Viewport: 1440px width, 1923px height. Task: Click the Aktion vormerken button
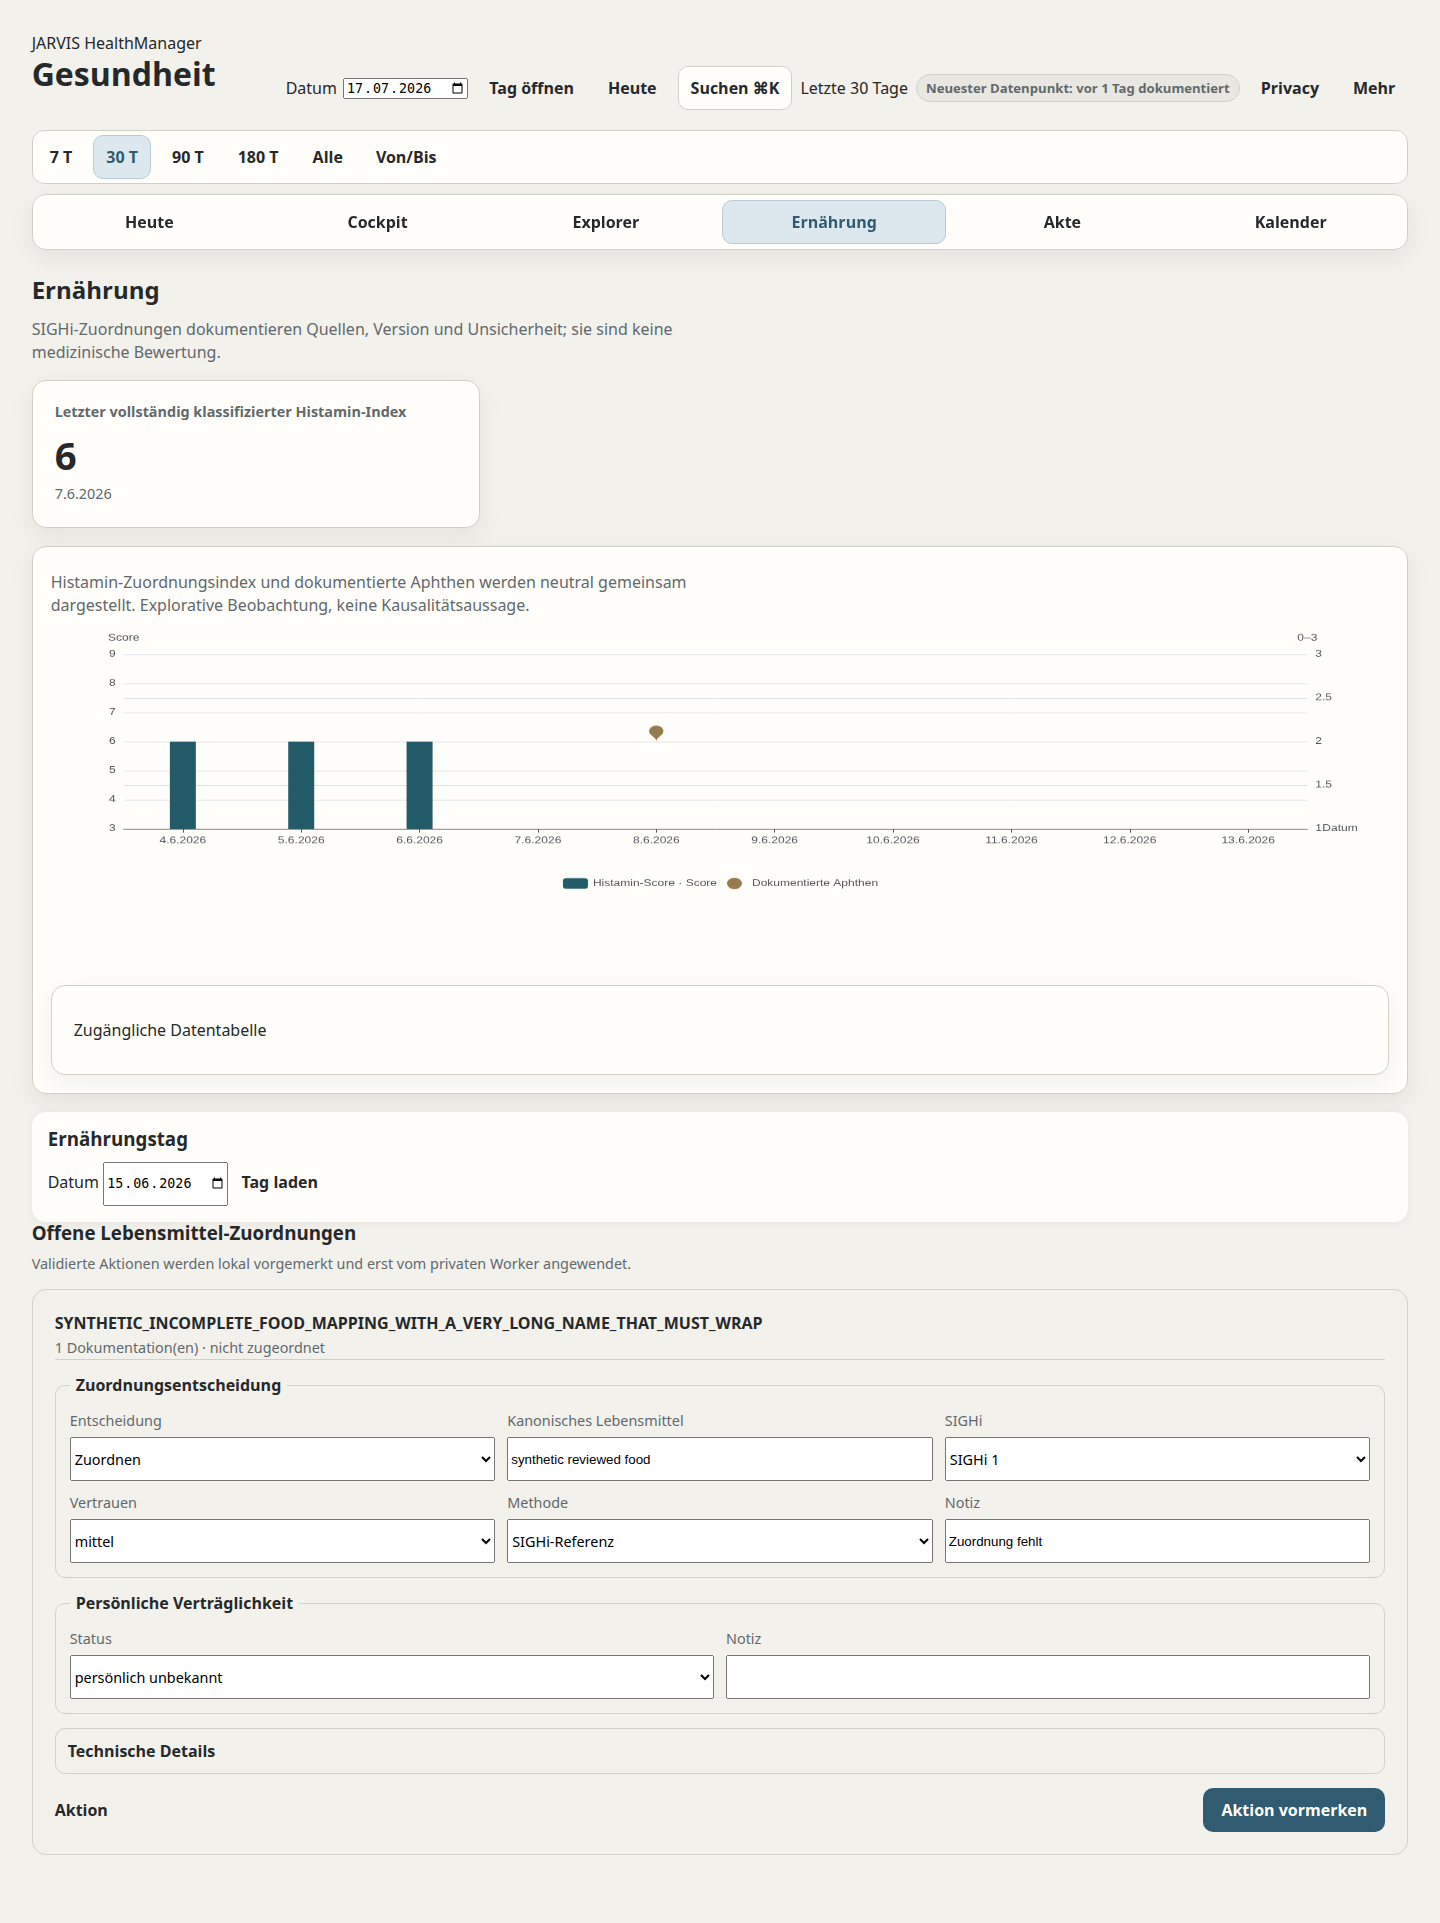coord(1293,1810)
